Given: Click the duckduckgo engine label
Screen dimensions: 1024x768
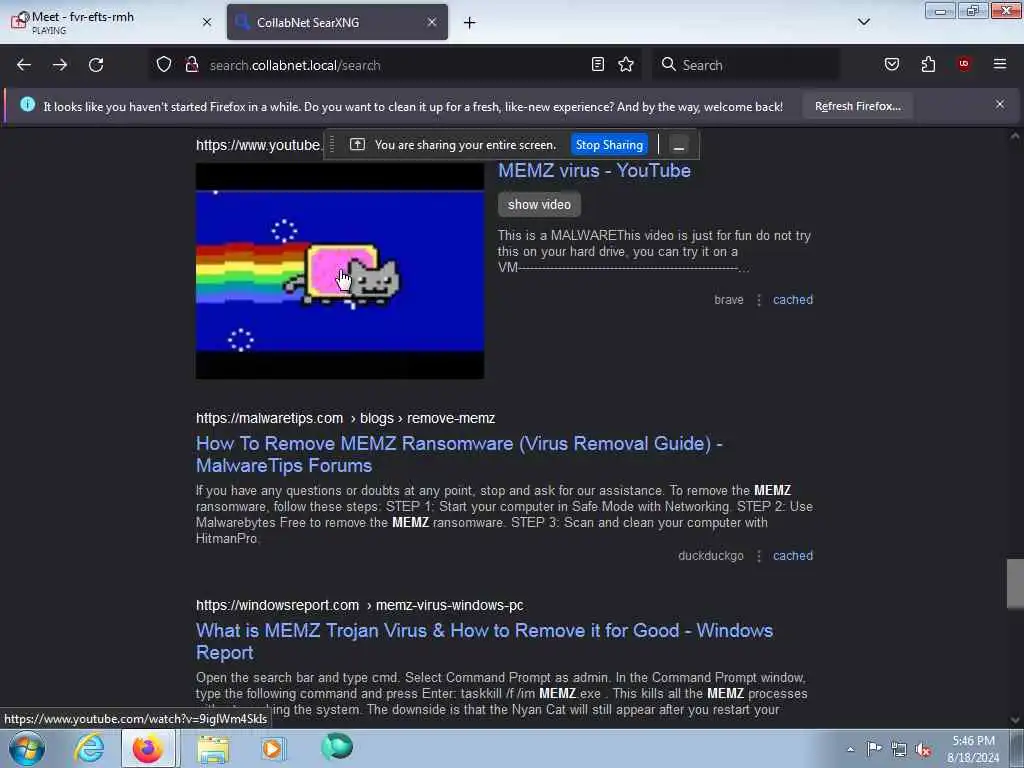Looking at the screenshot, I should click(711, 556).
